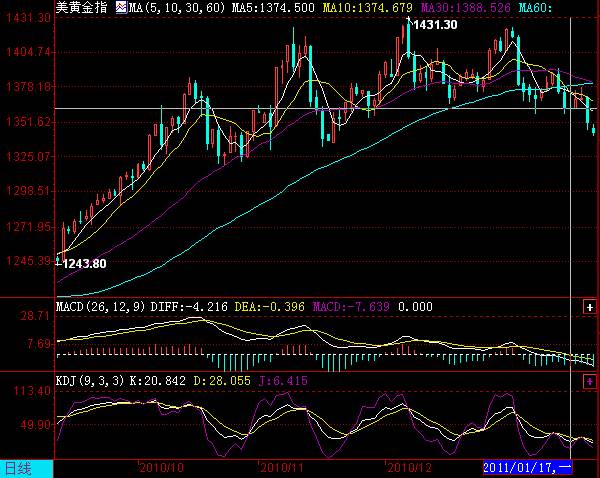This screenshot has width=600, height=478.
Task: Select the MACD:-7.639 value
Action: (351, 307)
